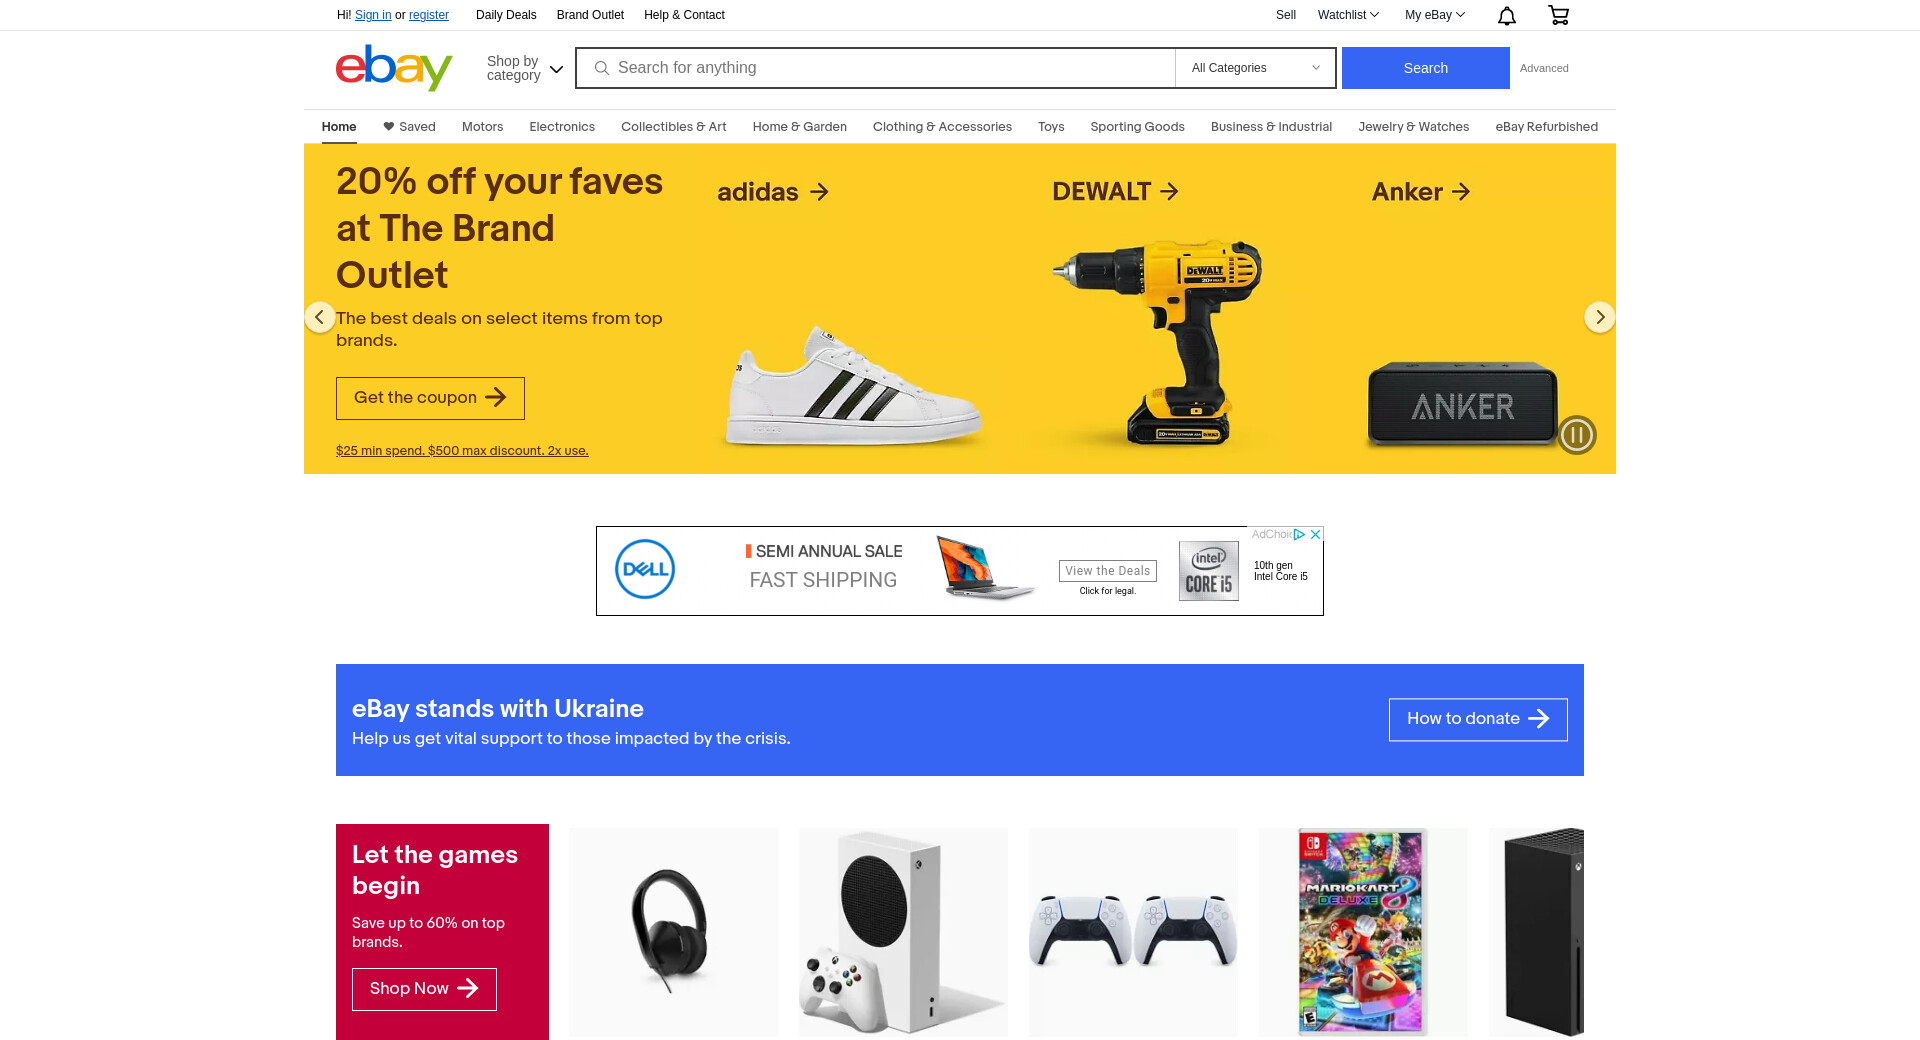Click the blue Search button
Screen dimensions: 1920x1040
[1425, 68]
